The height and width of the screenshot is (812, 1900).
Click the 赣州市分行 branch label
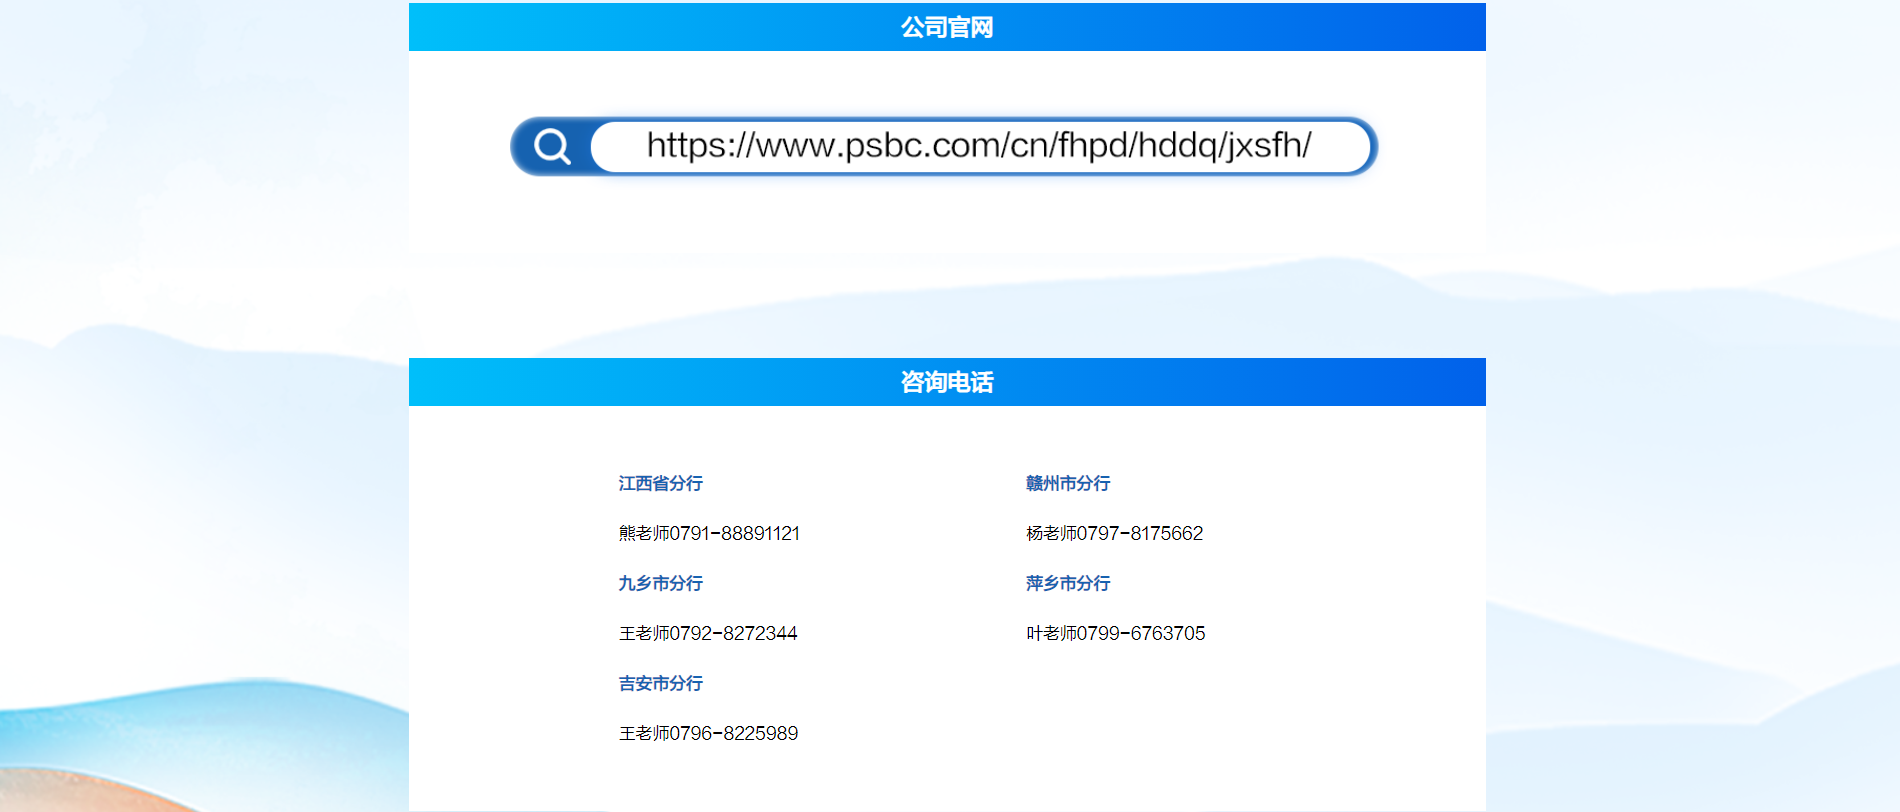click(1068, 483)
